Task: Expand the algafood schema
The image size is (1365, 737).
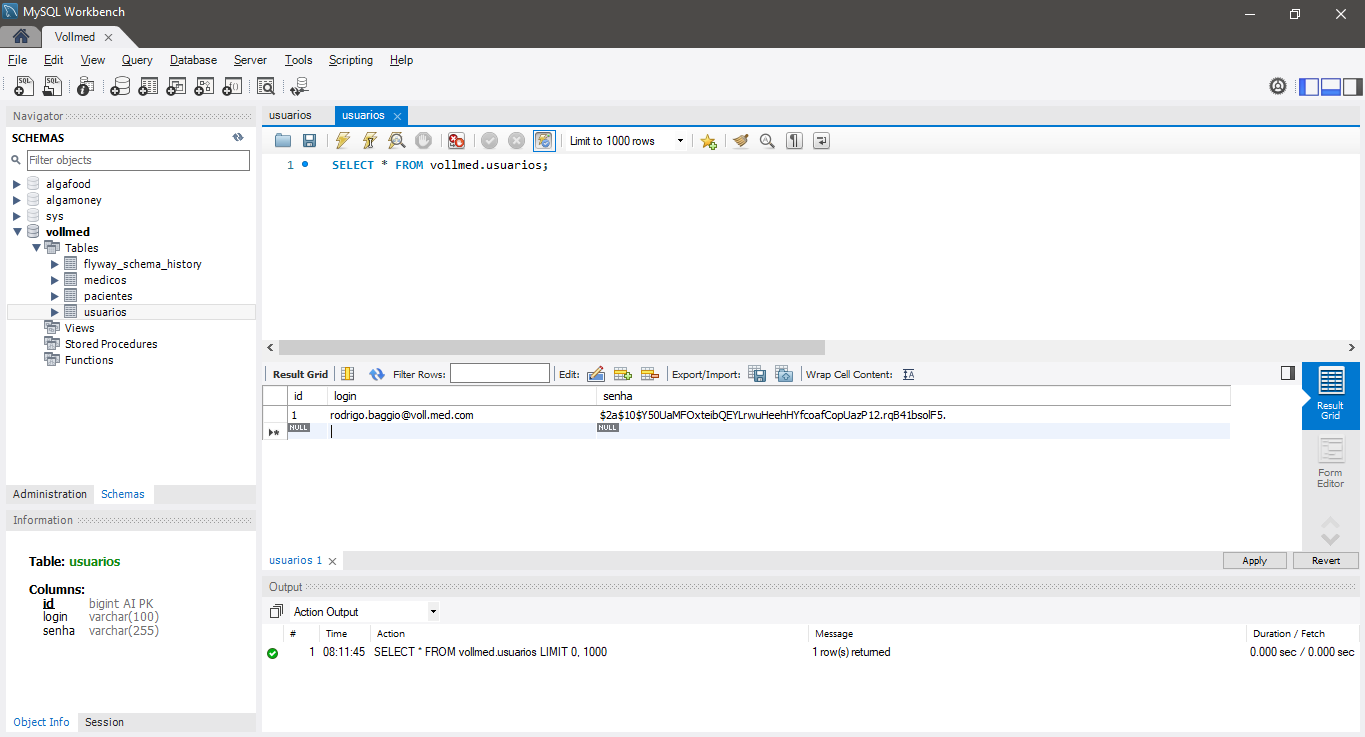Action: pyautogui.click(x=17, y=184)
